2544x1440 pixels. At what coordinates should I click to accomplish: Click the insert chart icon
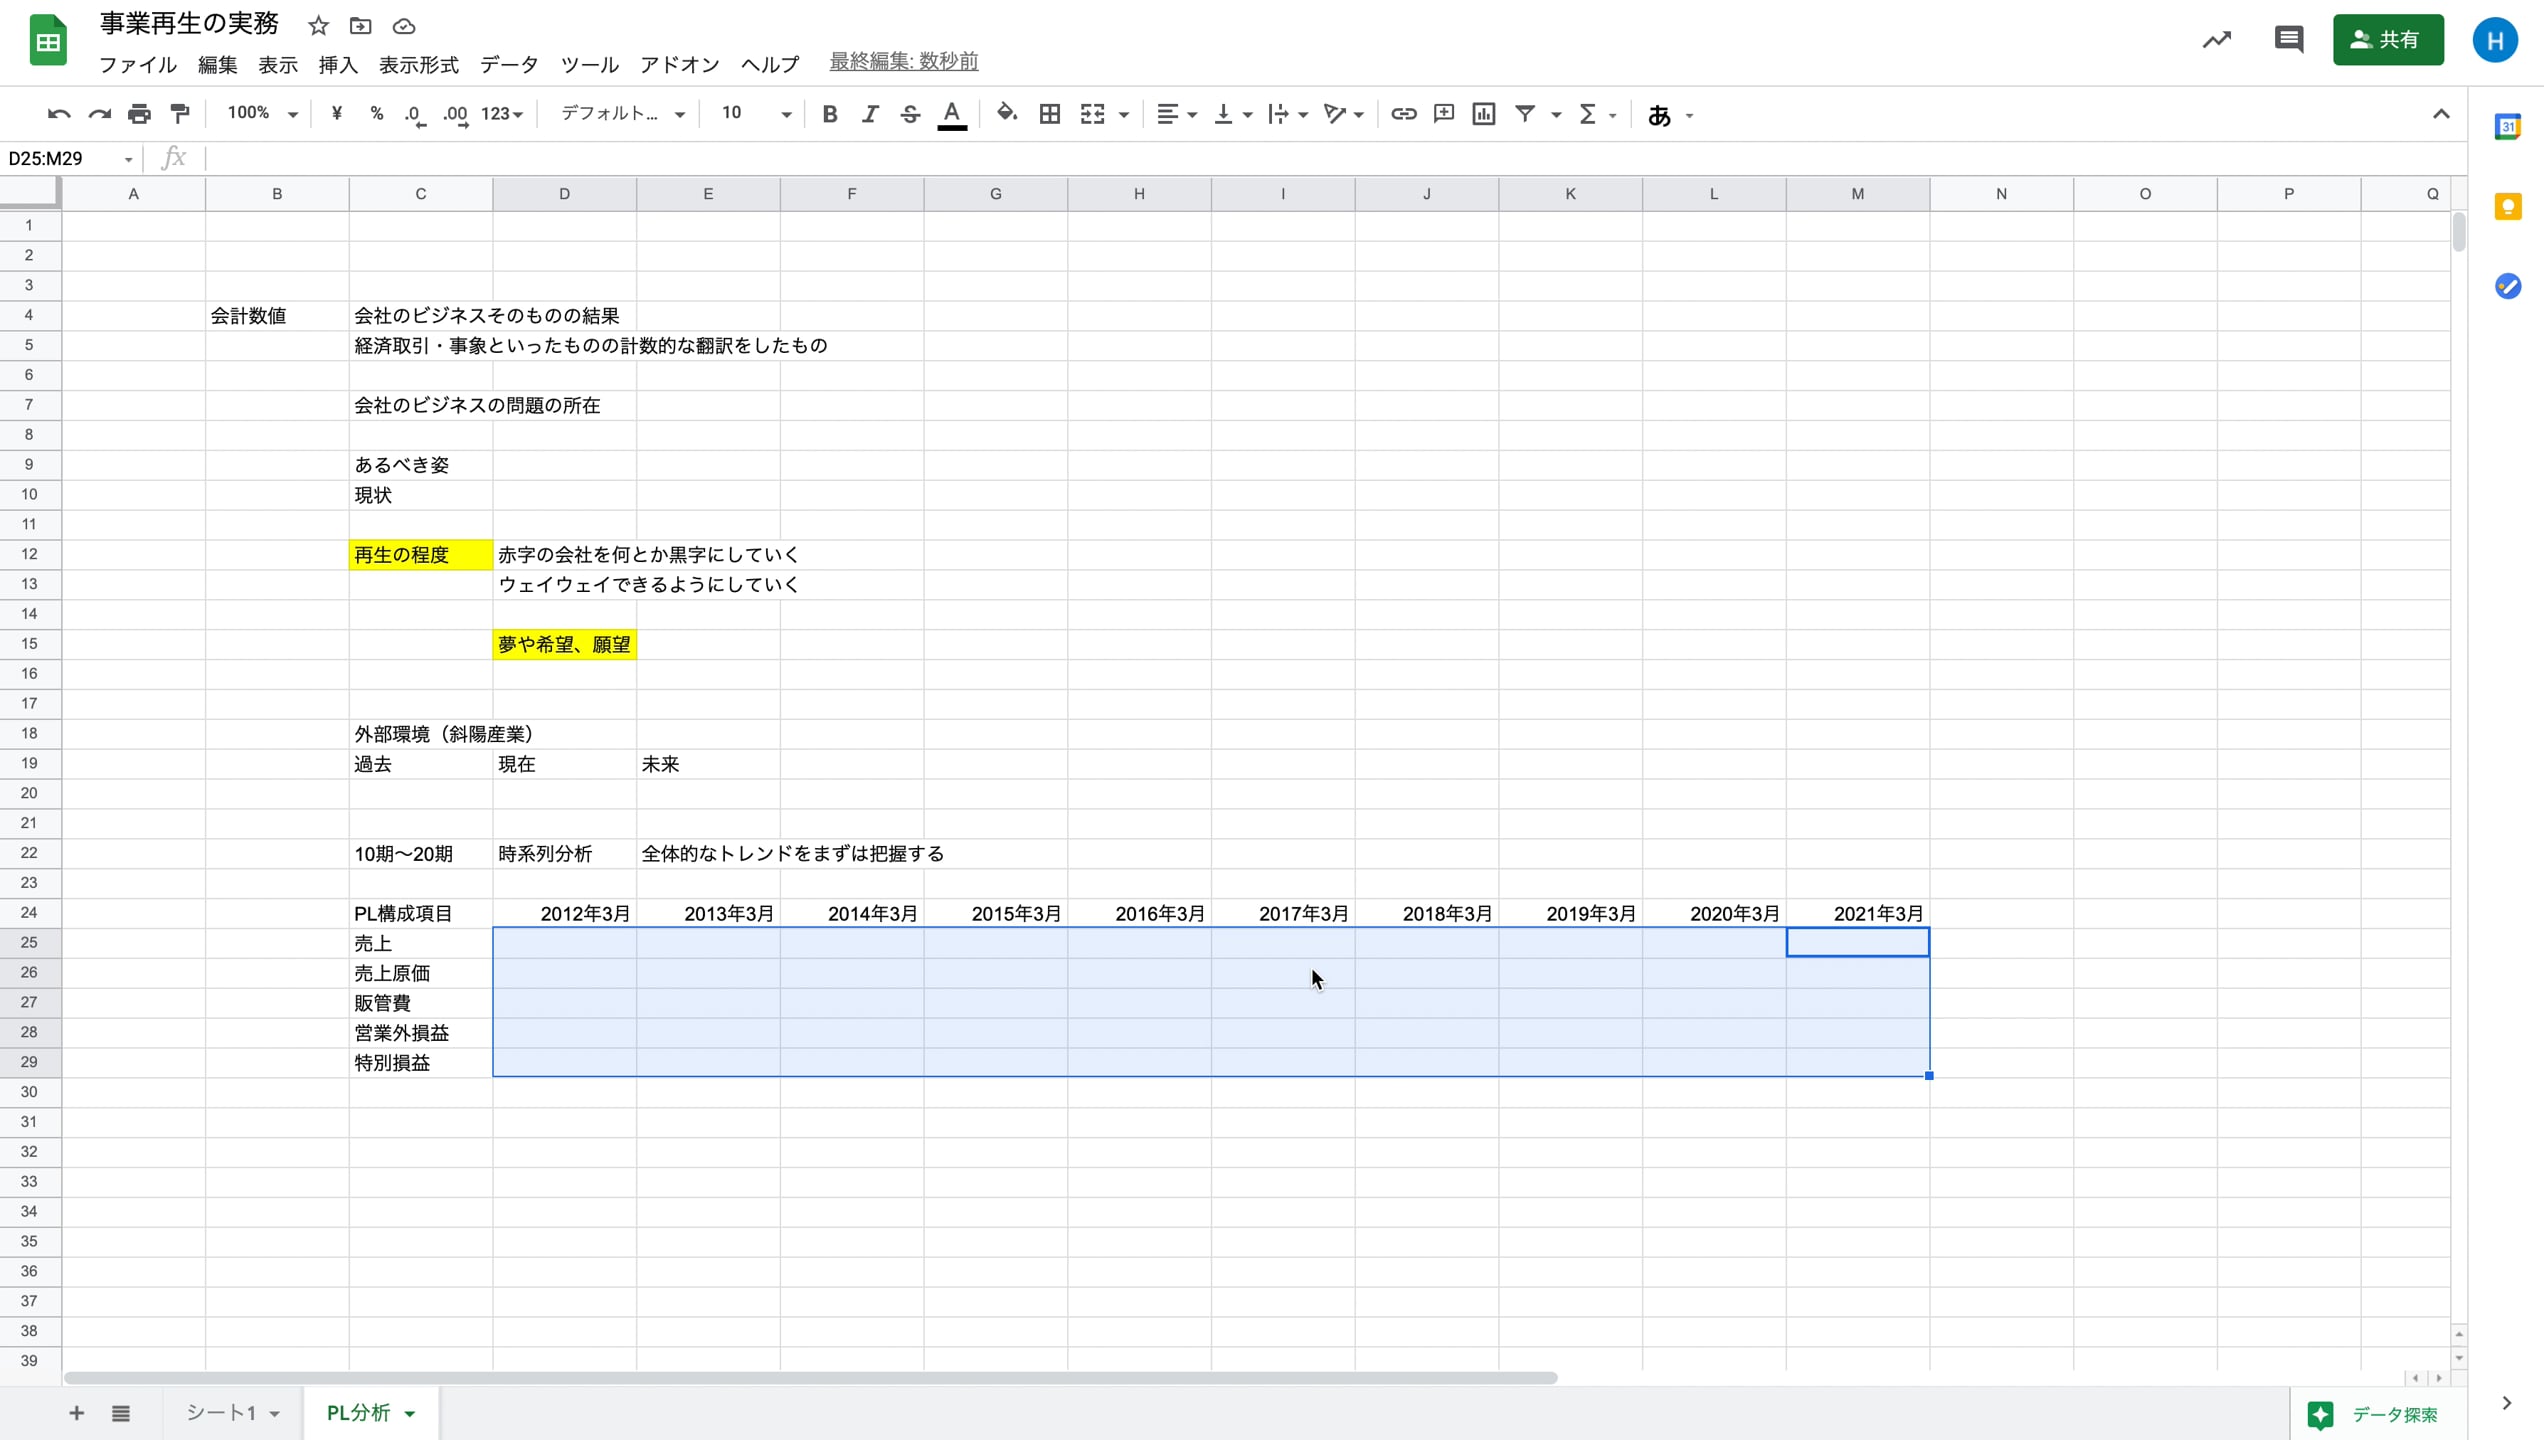[1483, 114]
